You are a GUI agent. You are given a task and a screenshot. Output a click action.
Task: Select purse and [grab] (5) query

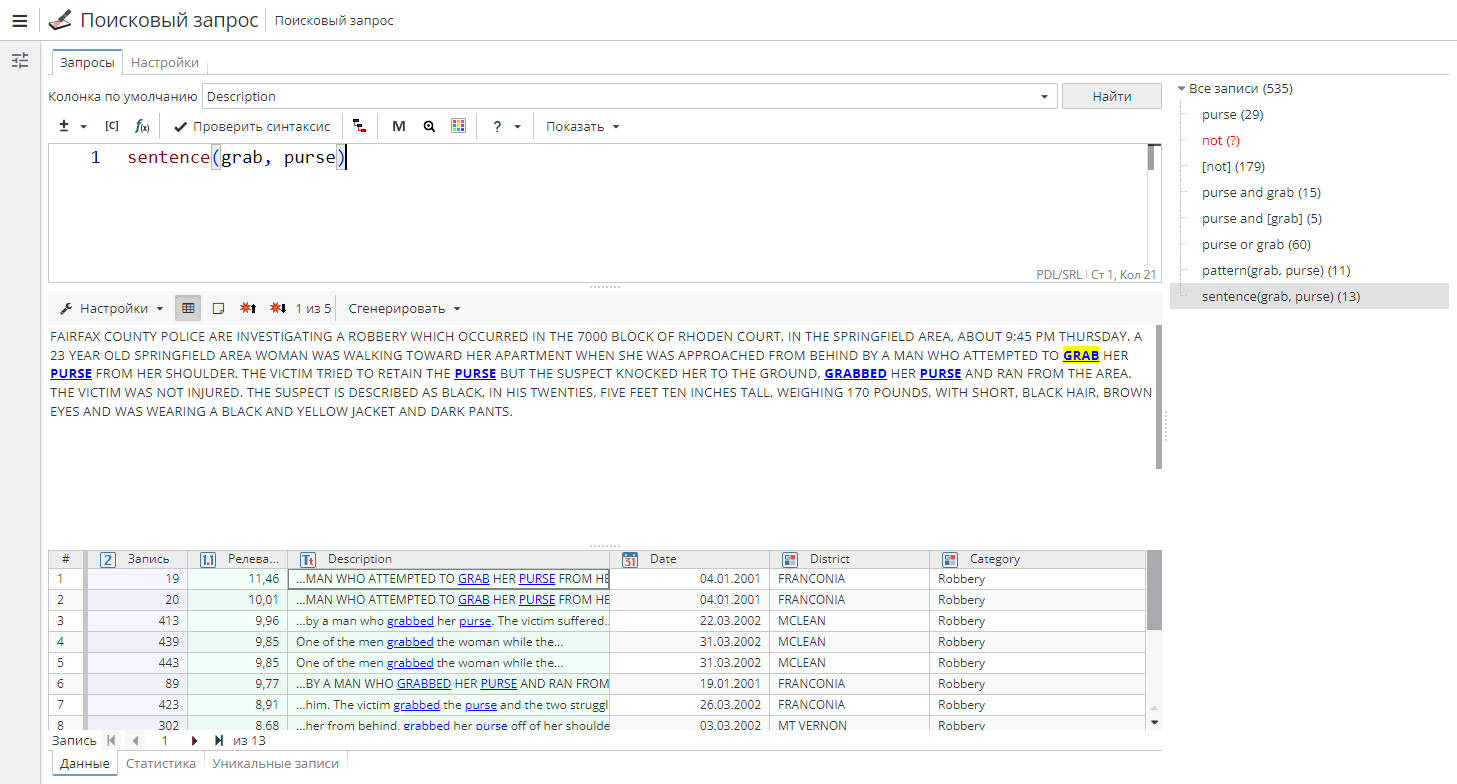[x=1262, y=218]
